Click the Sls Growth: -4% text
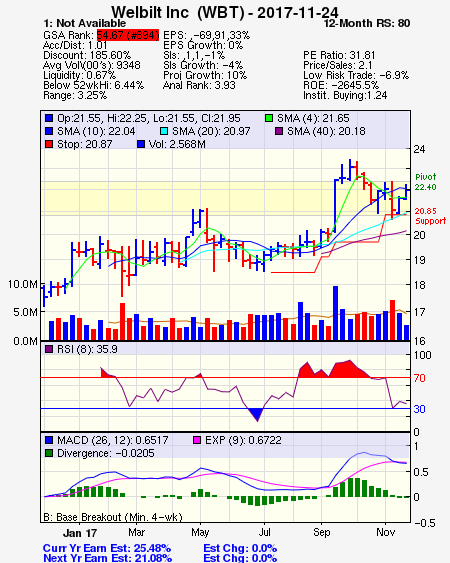Screen dimensions: 450x563 (203, 65)
